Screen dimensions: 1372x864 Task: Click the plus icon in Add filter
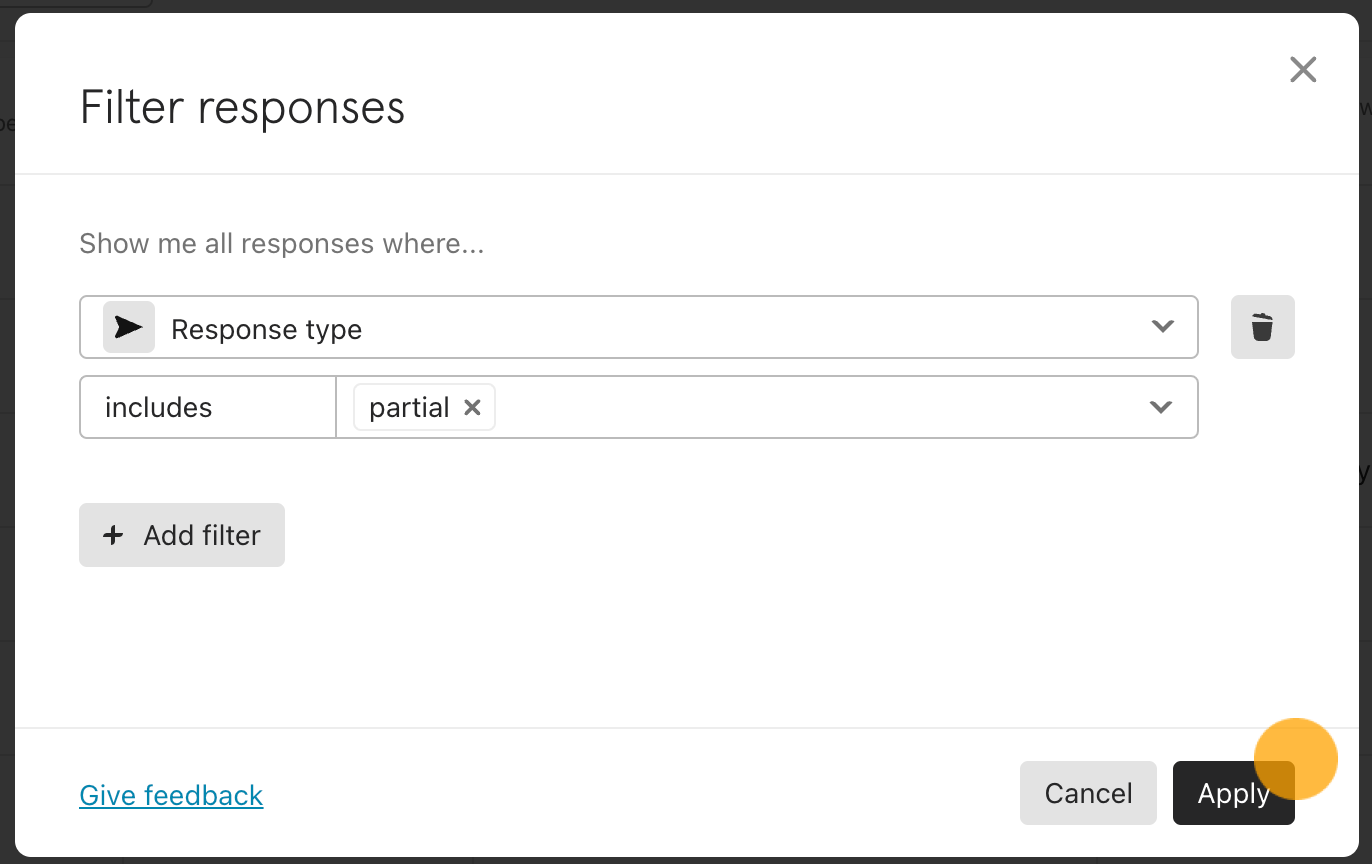[x=114, y=535]
